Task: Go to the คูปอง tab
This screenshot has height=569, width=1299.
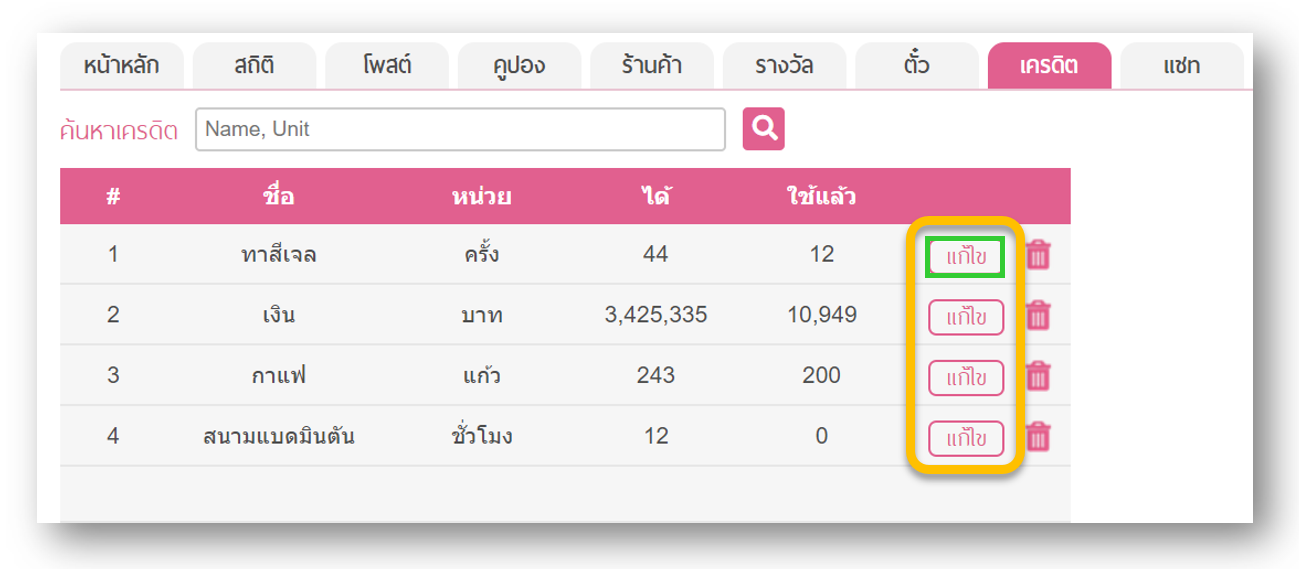Action: click(x=520, y=67)
